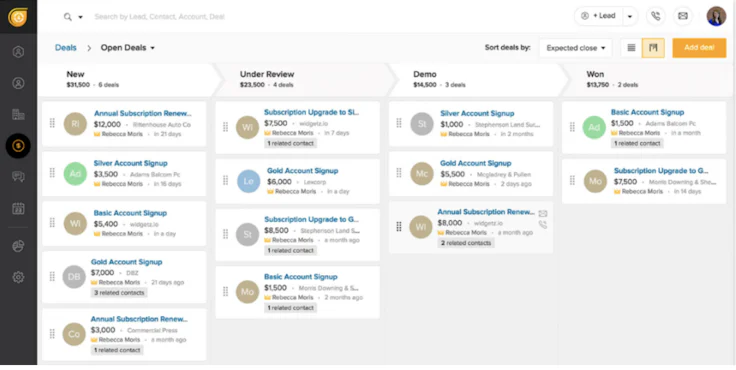Open the calendar icon in sidebar
The height and width of the screenshot is (370, 736).
[18, 208]
